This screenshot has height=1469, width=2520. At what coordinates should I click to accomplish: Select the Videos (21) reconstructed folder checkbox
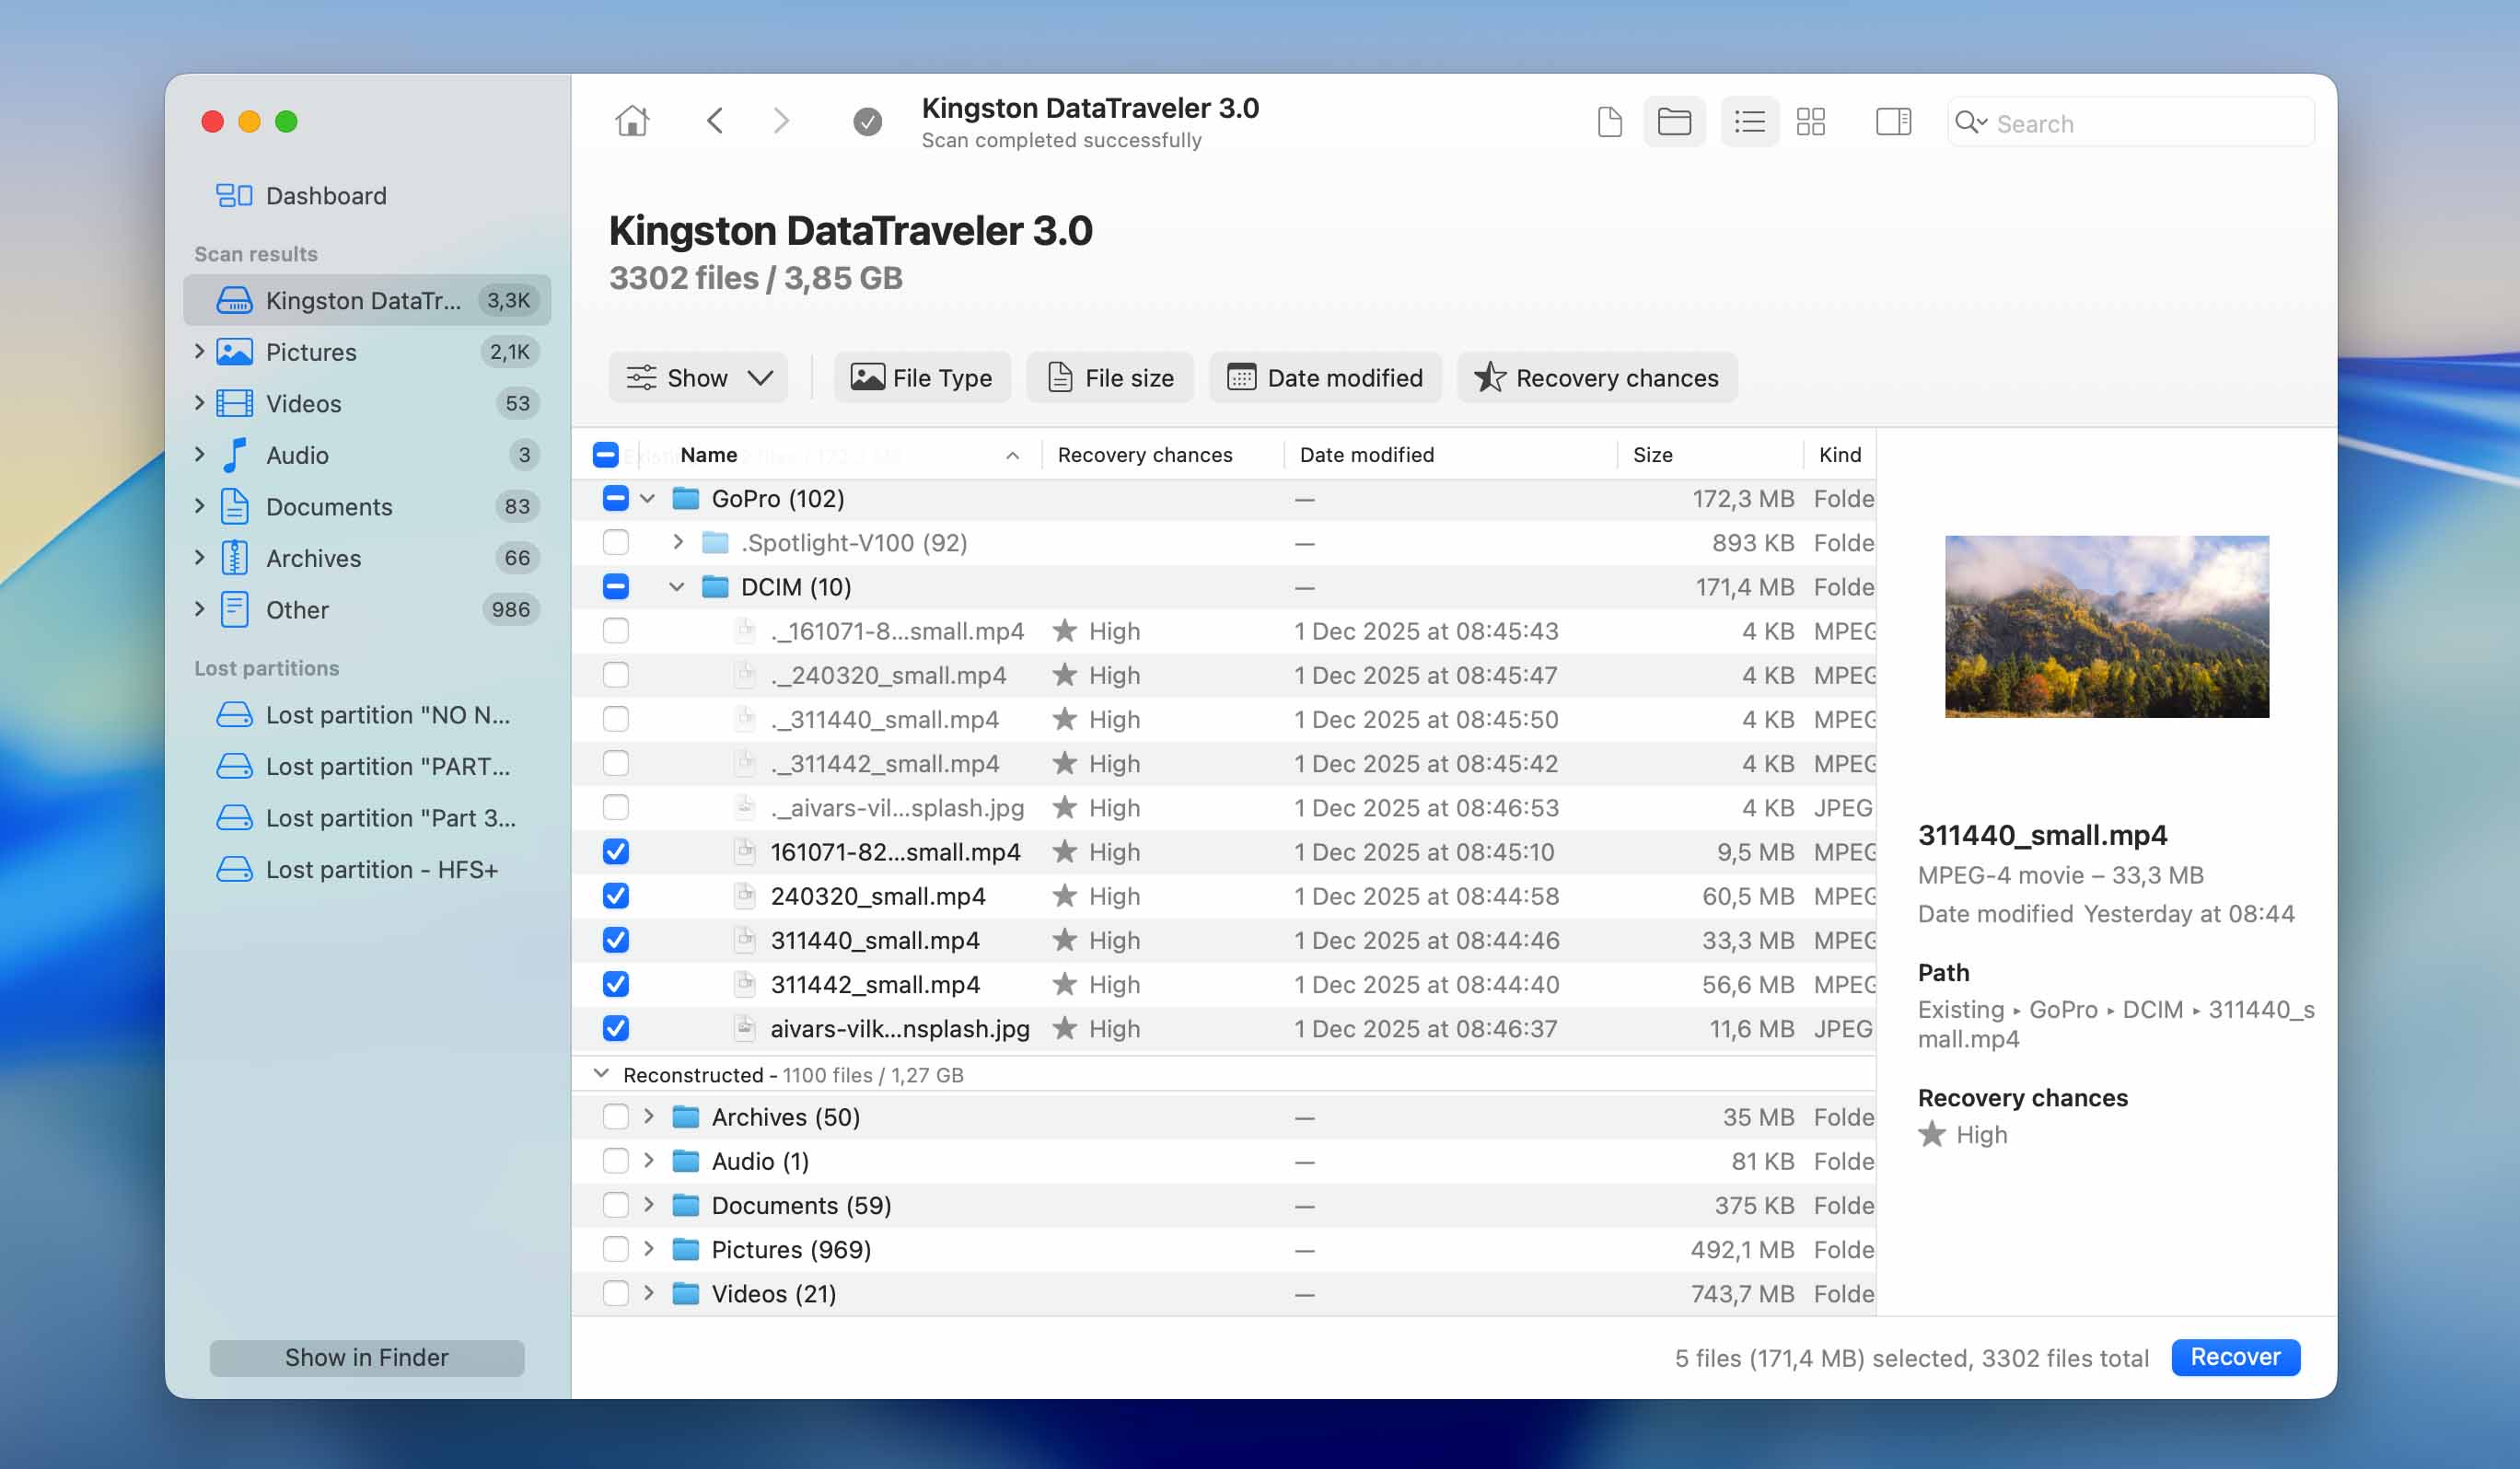click(x=616, y=1293)
